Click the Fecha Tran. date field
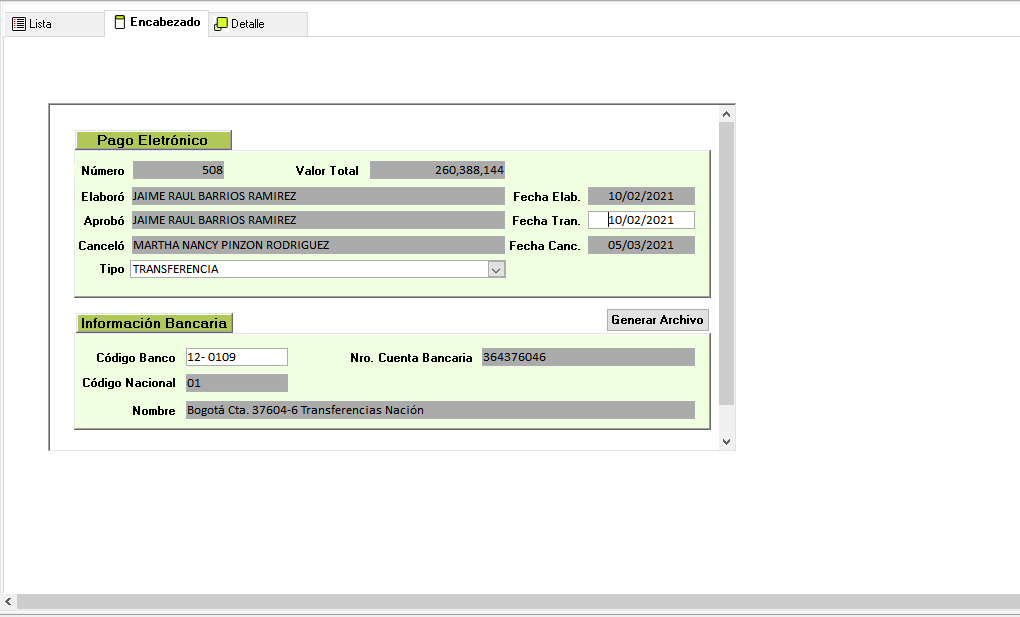The image size is (1020, 617). pos(641,220)
